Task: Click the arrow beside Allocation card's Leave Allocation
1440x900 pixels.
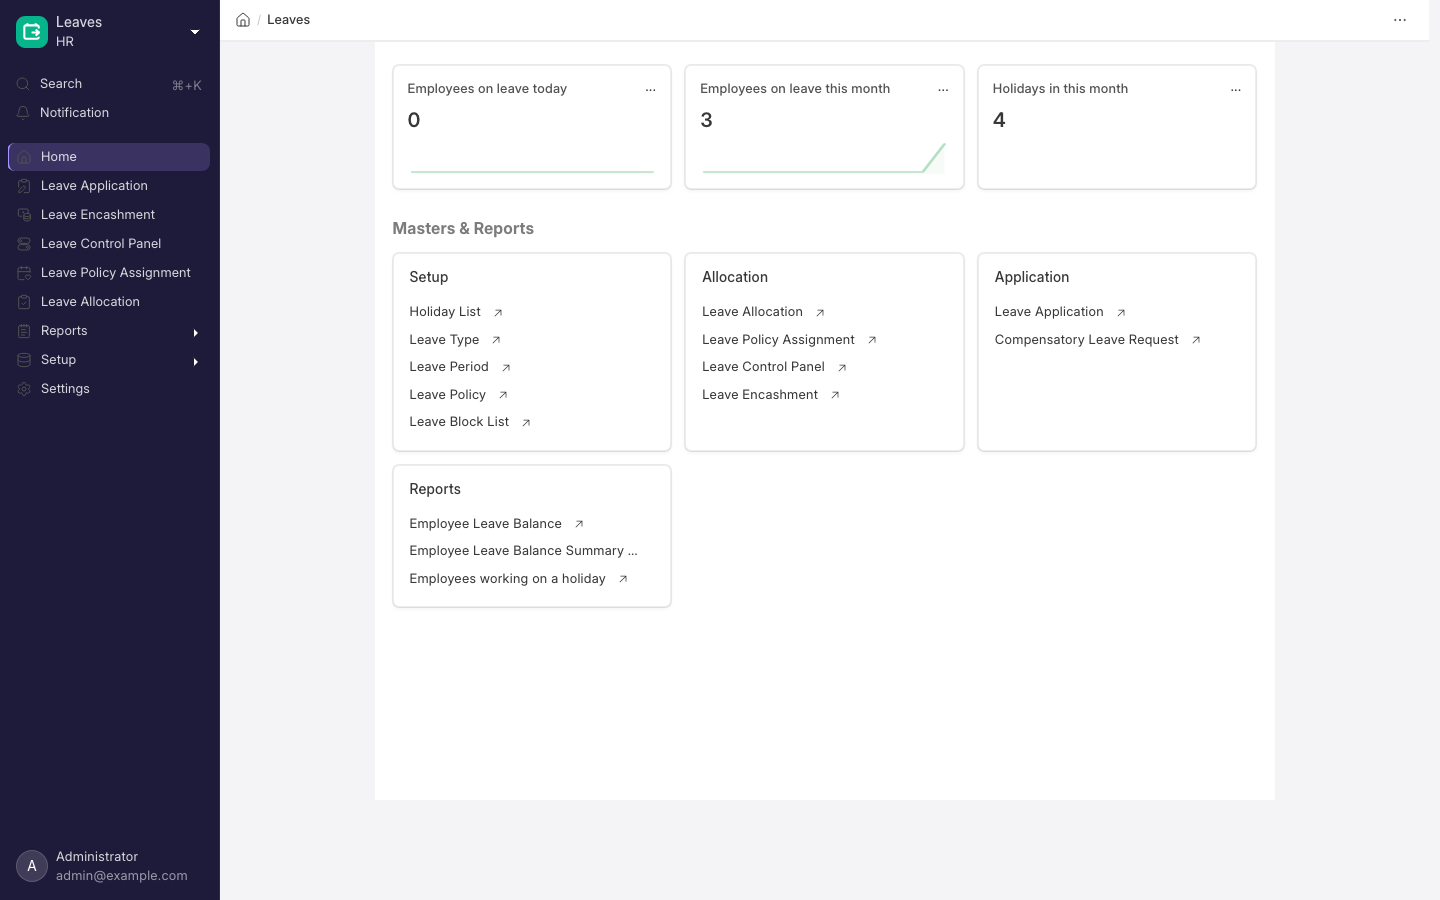Action: pos(820,313)
